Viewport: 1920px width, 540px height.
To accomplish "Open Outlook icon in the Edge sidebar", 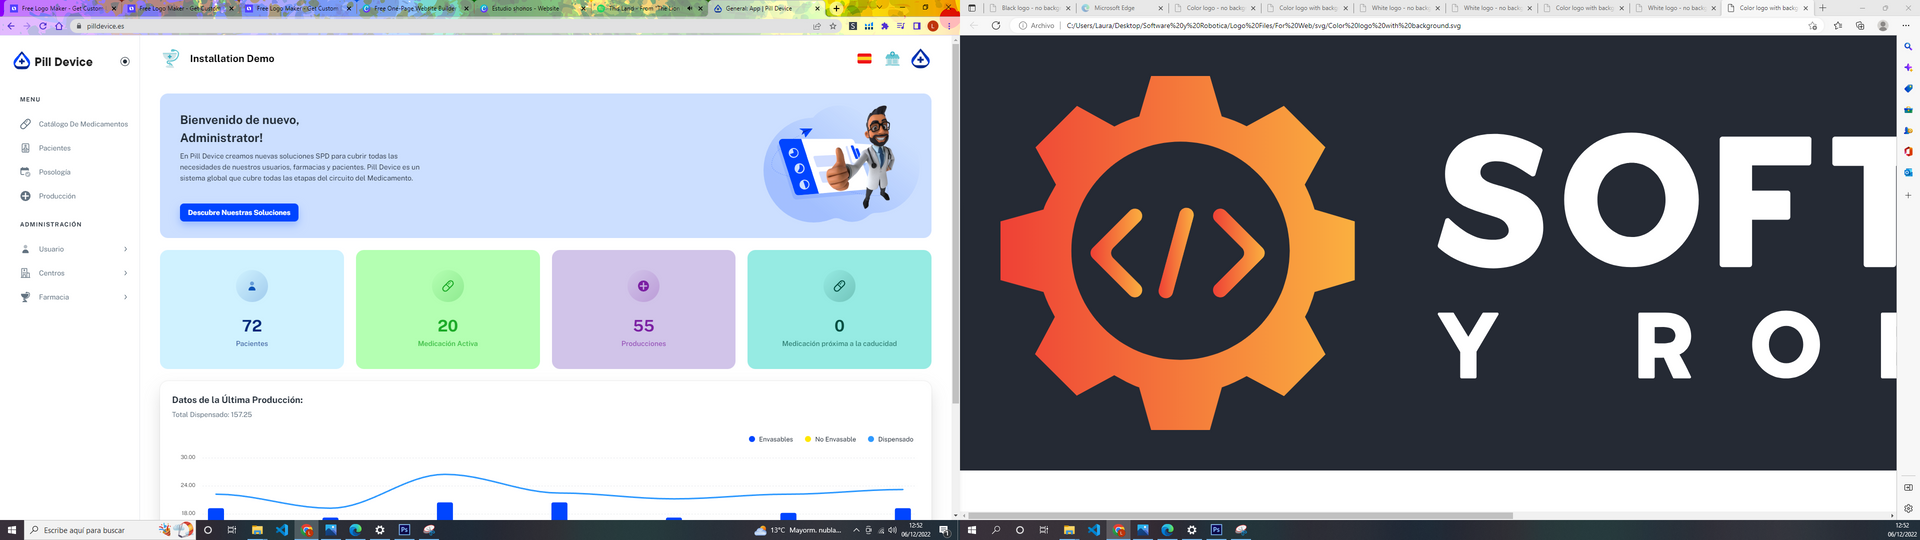I will pos(1908,172).
